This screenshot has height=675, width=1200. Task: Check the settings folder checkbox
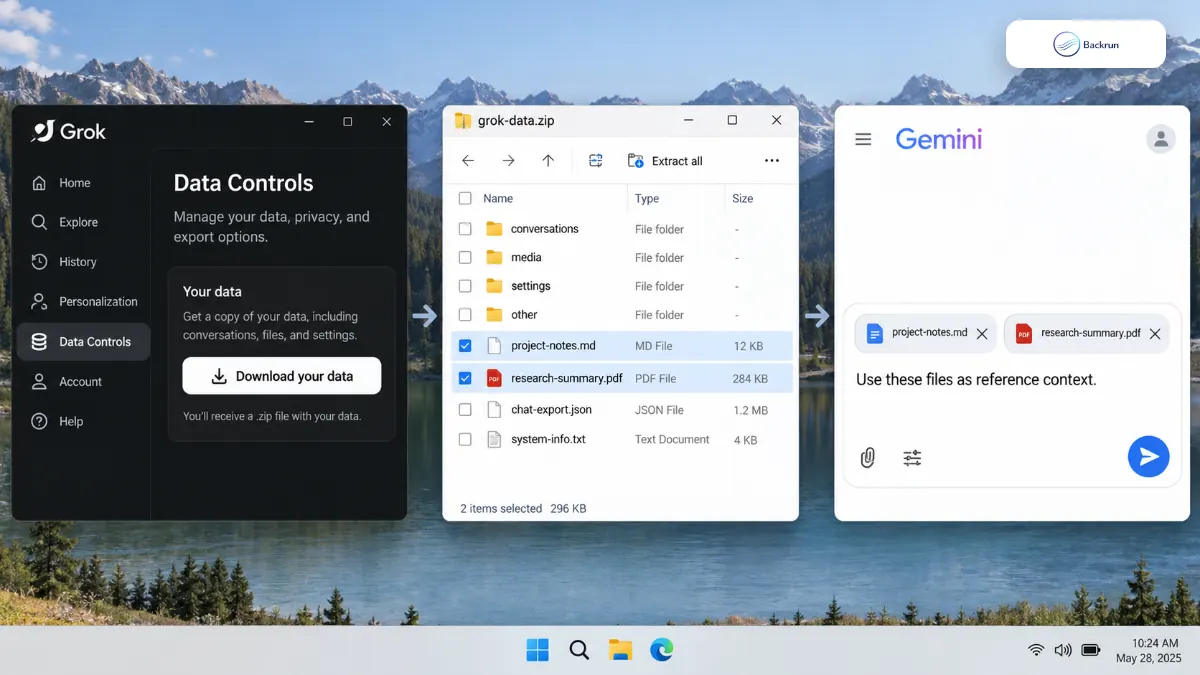[x=465, y=286]
